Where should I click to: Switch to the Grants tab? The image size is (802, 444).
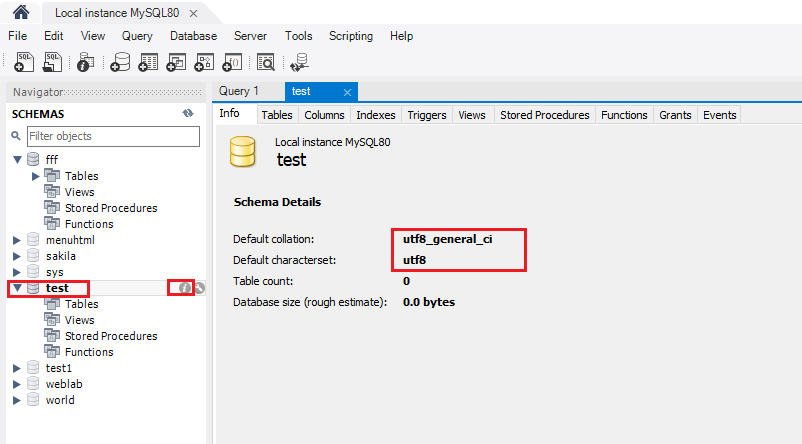tap(675, 115)
